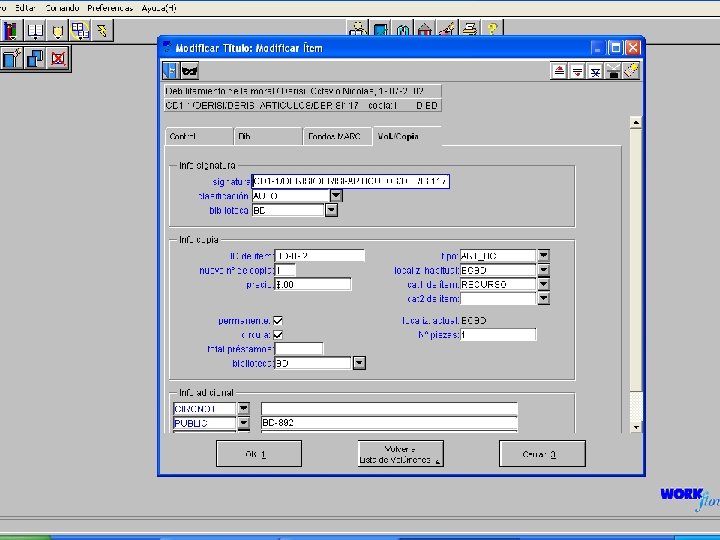The height and width of the screenshot is (540, 720).
Task: Open the tipo dropdown arrow
Action: point(543,255)
